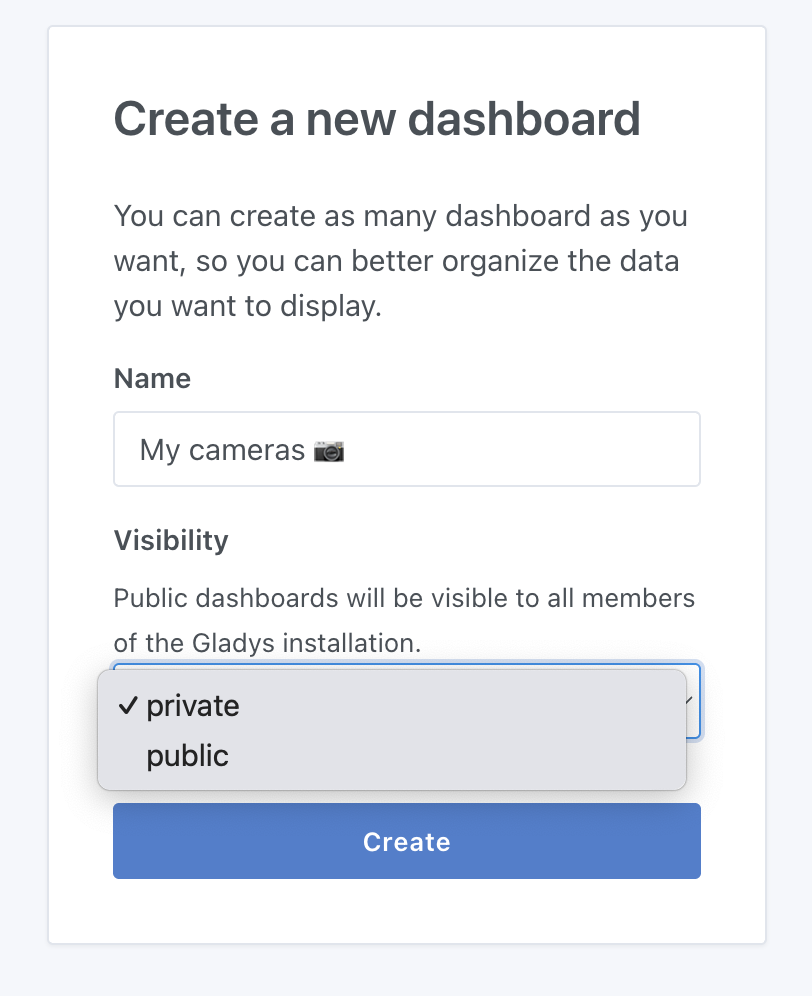
Task: Click inside the dashboard Name input
Action: pos(406,449)
